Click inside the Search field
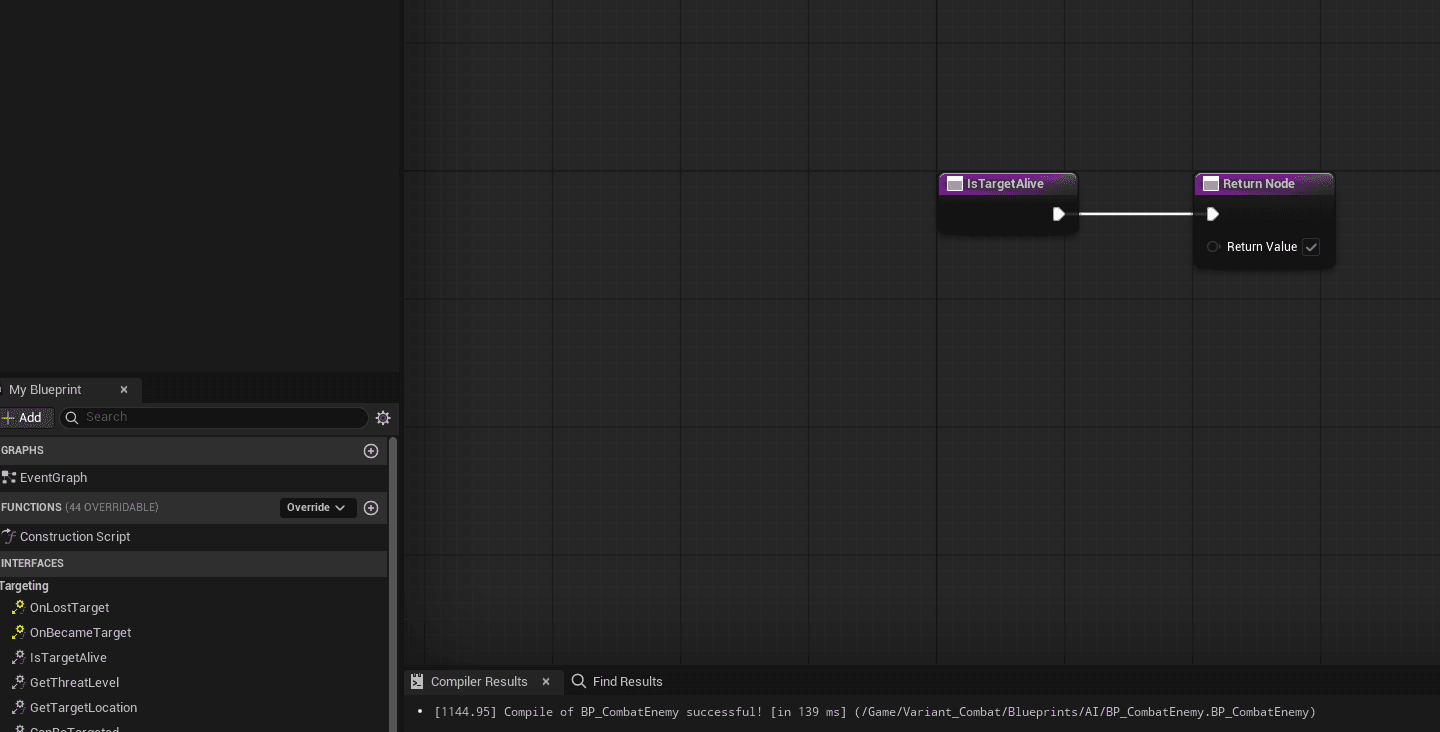 214,417
